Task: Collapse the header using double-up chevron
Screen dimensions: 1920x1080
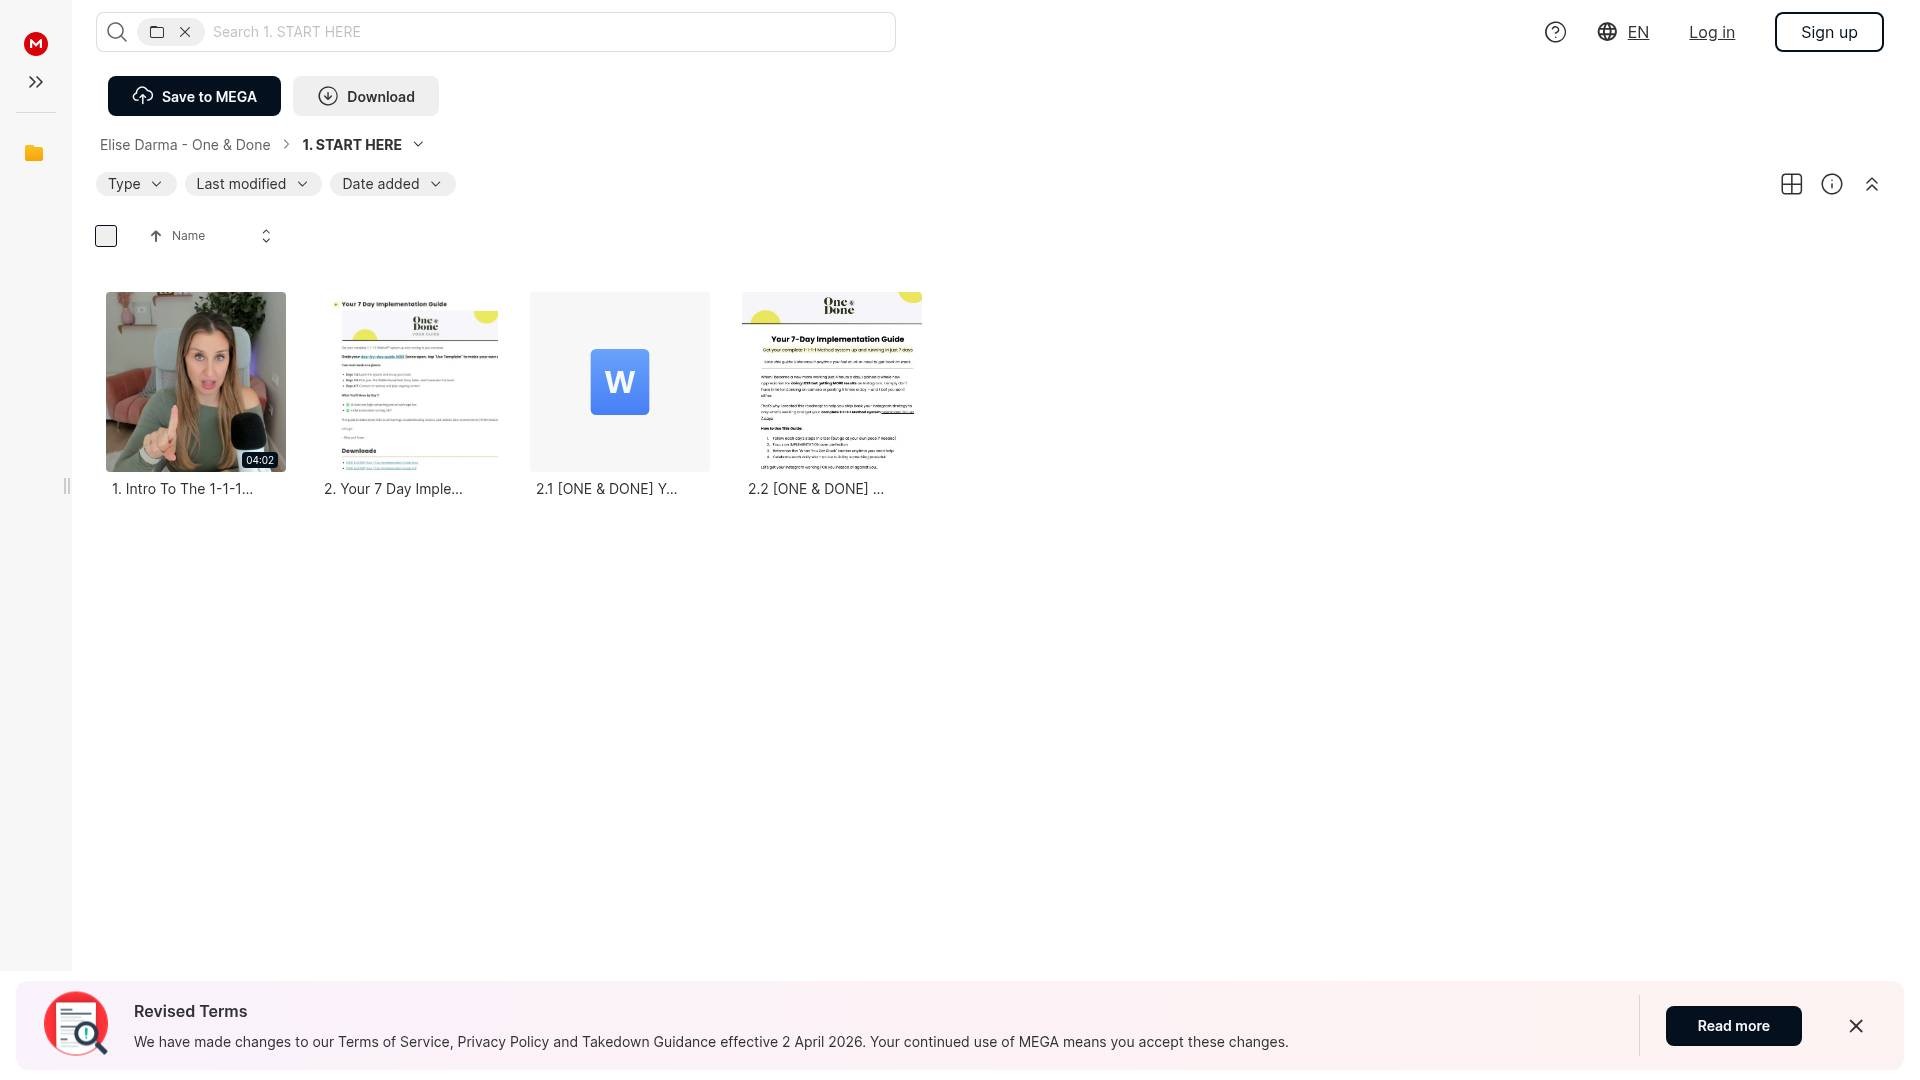Action: tap(1871, 184)
